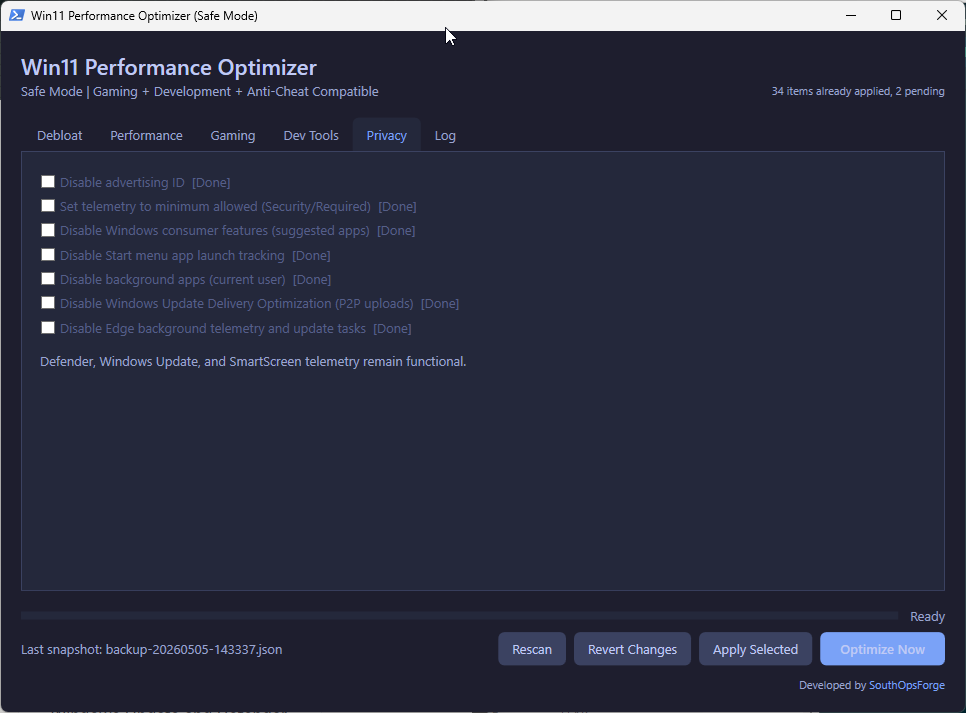Screen dimensions: 966x713
Task: View the Log tab
Action: tap(445, 136)
